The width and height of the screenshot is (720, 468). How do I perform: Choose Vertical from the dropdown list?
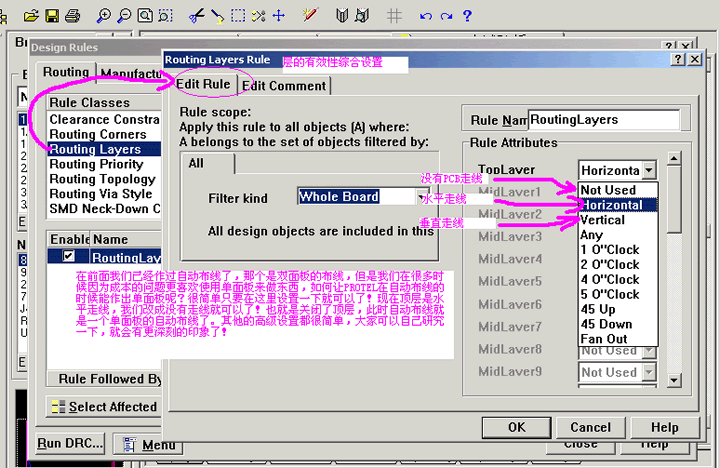(x=618, y=220)
